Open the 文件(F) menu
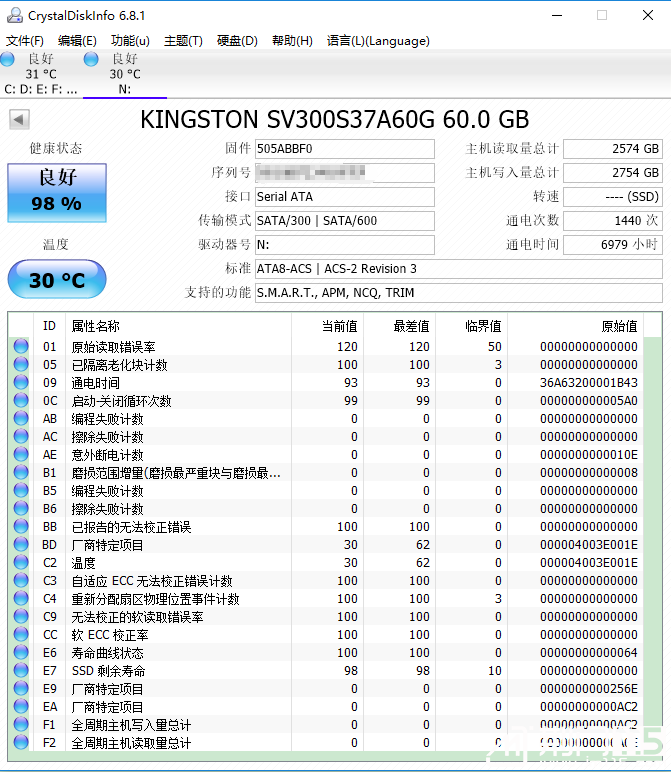Viewport: 671px width, 772px height. [25, 41]
